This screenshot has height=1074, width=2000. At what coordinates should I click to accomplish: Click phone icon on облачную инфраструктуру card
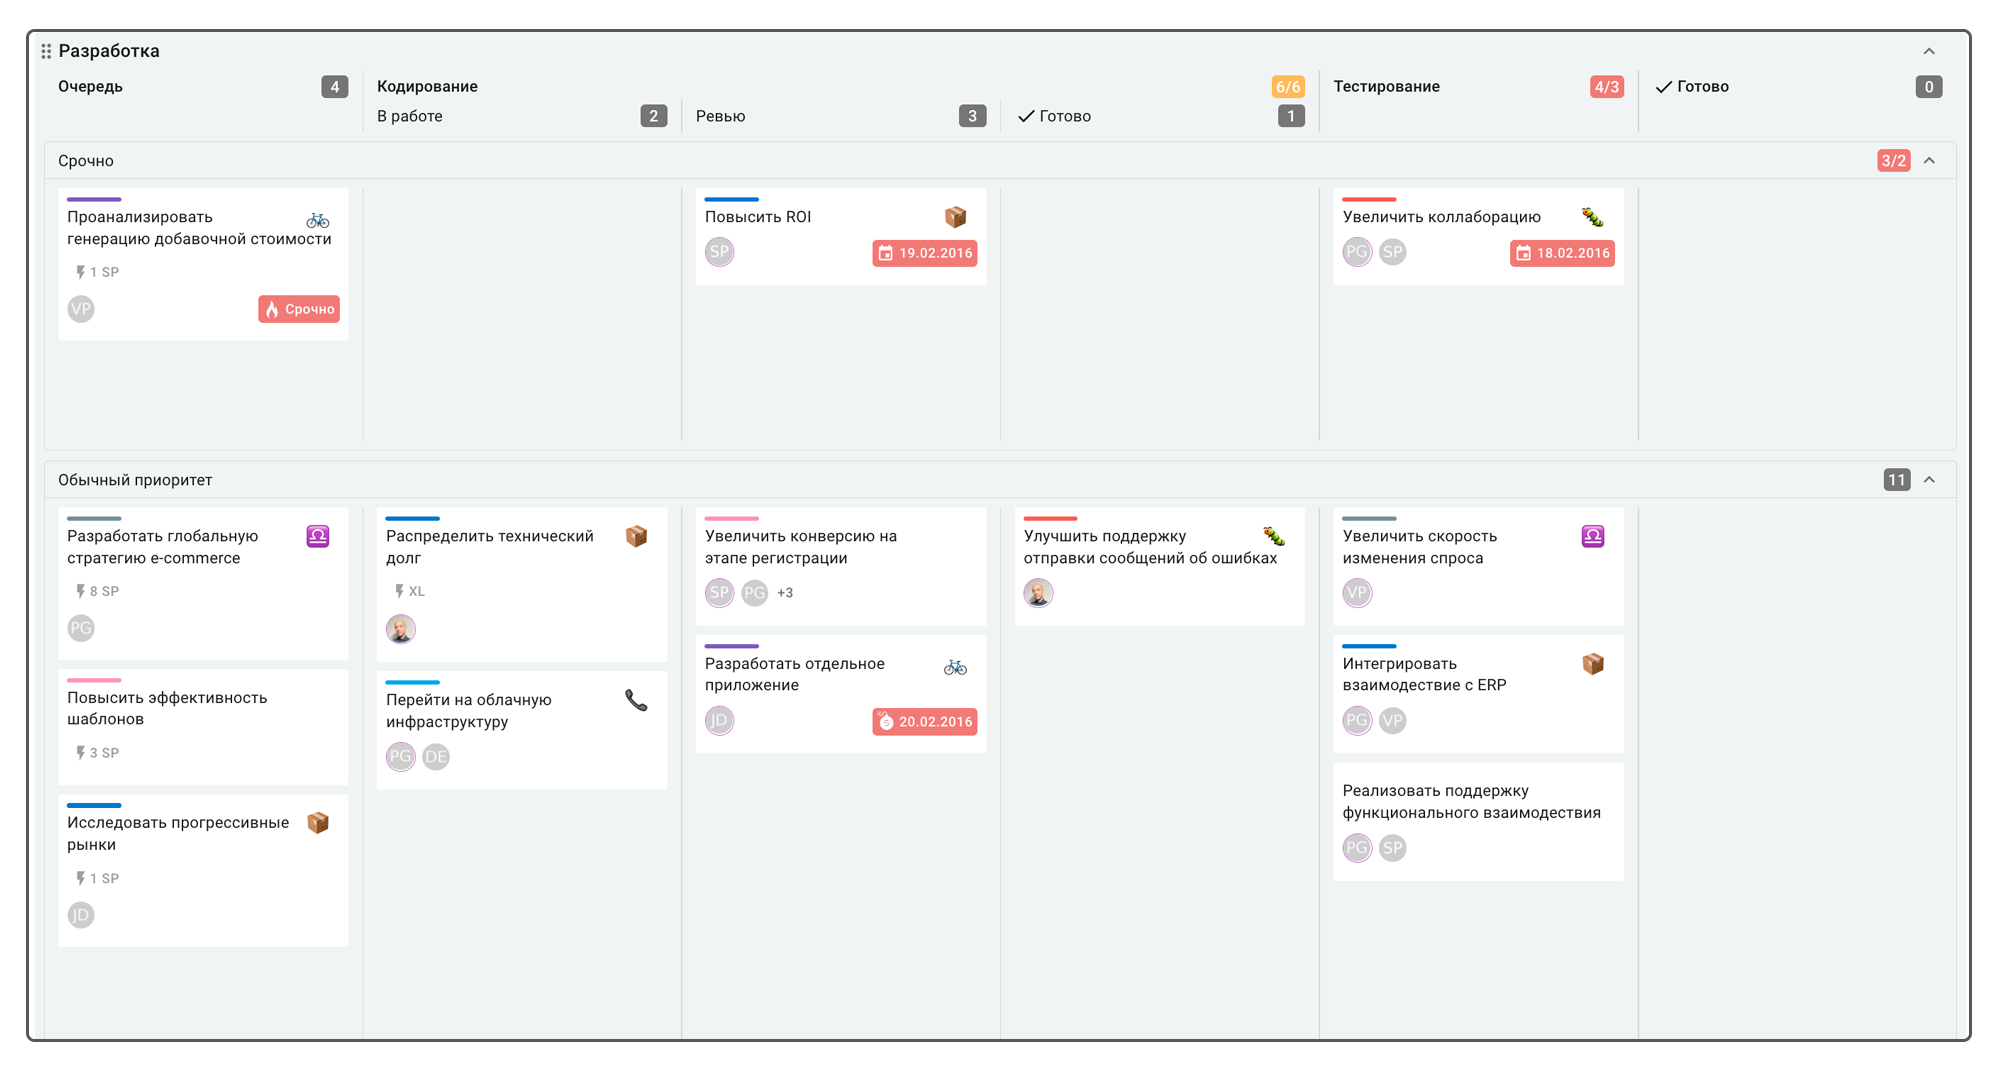click(x=636, y=700)
